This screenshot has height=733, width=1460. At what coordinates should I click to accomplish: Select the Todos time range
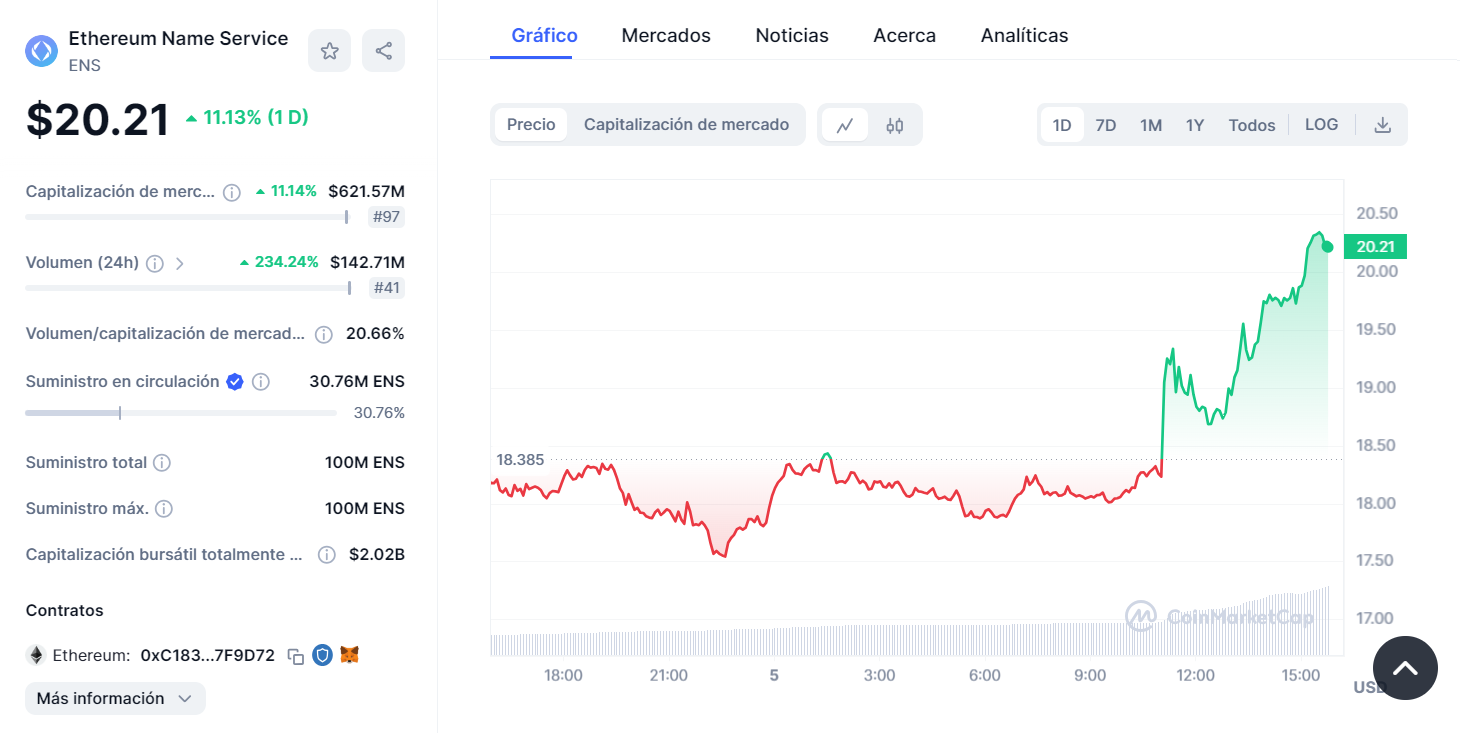(x=1252, y=125)
